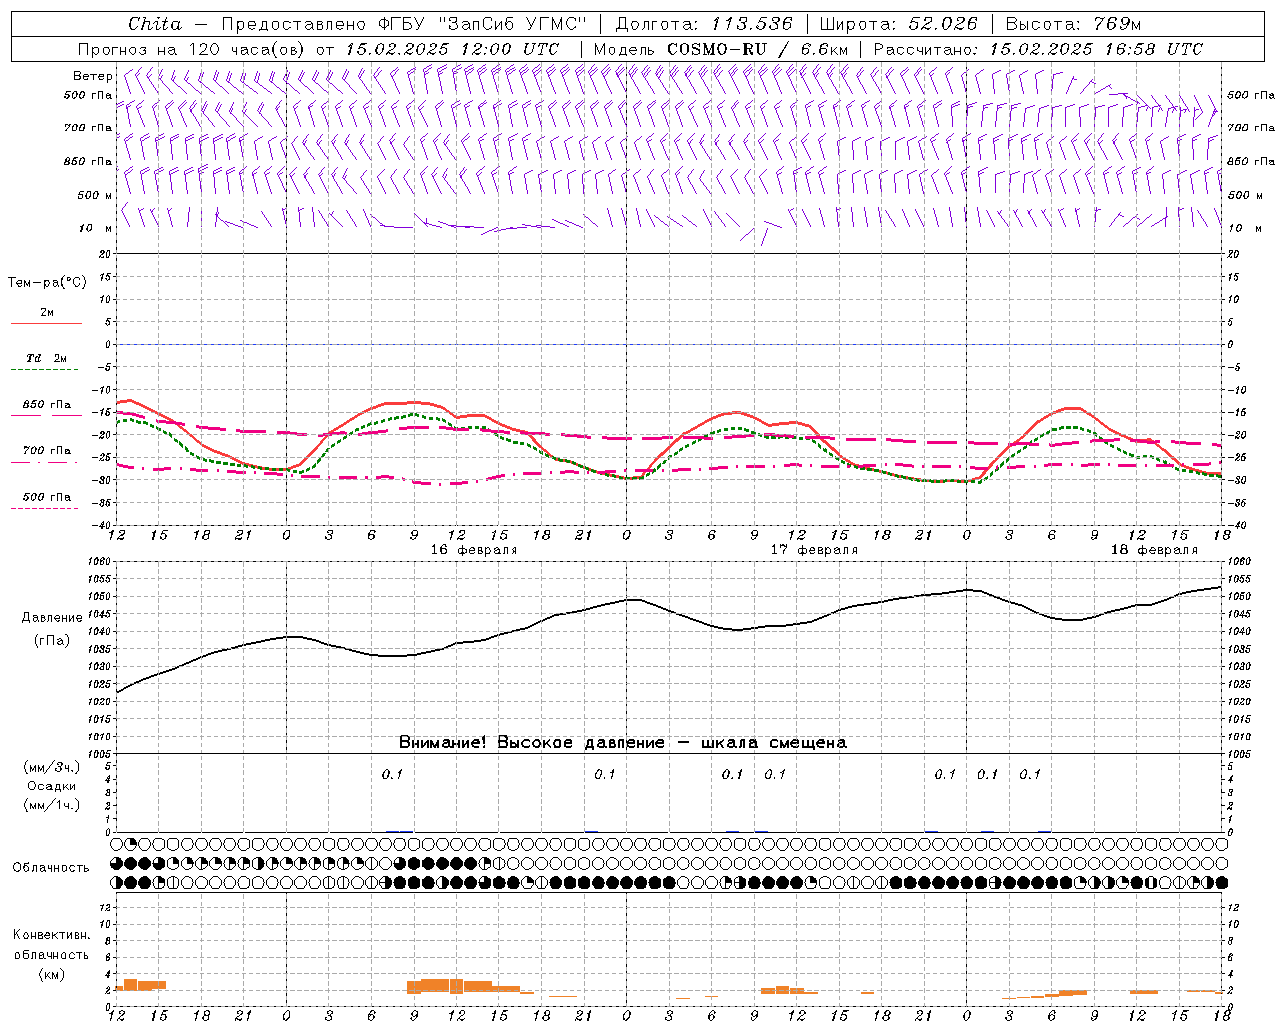Click the "700 гПа" temperature legend label
The height and width of the screenshot is (1024, 1280).
47,450
